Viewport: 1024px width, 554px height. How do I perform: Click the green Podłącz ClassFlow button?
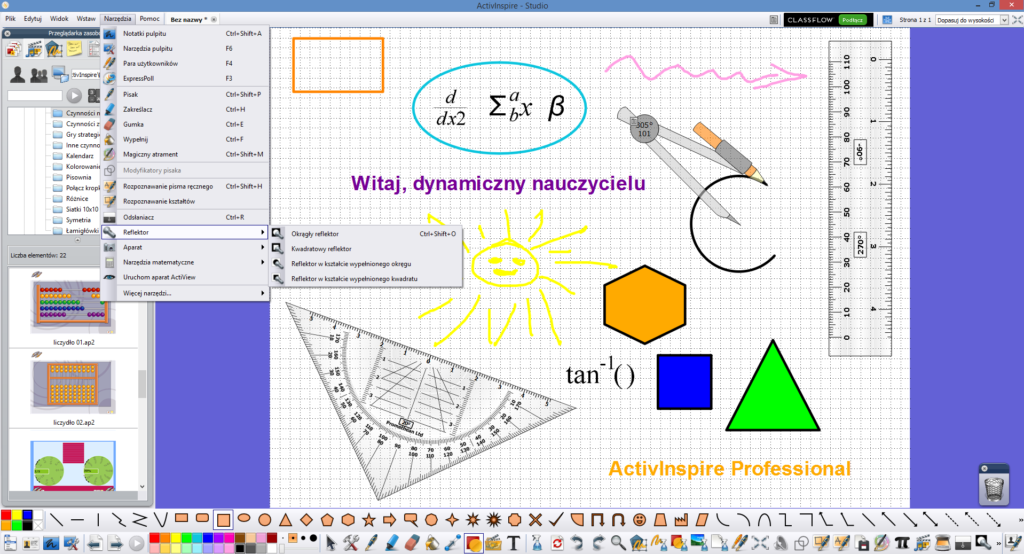tap(851, 19)
